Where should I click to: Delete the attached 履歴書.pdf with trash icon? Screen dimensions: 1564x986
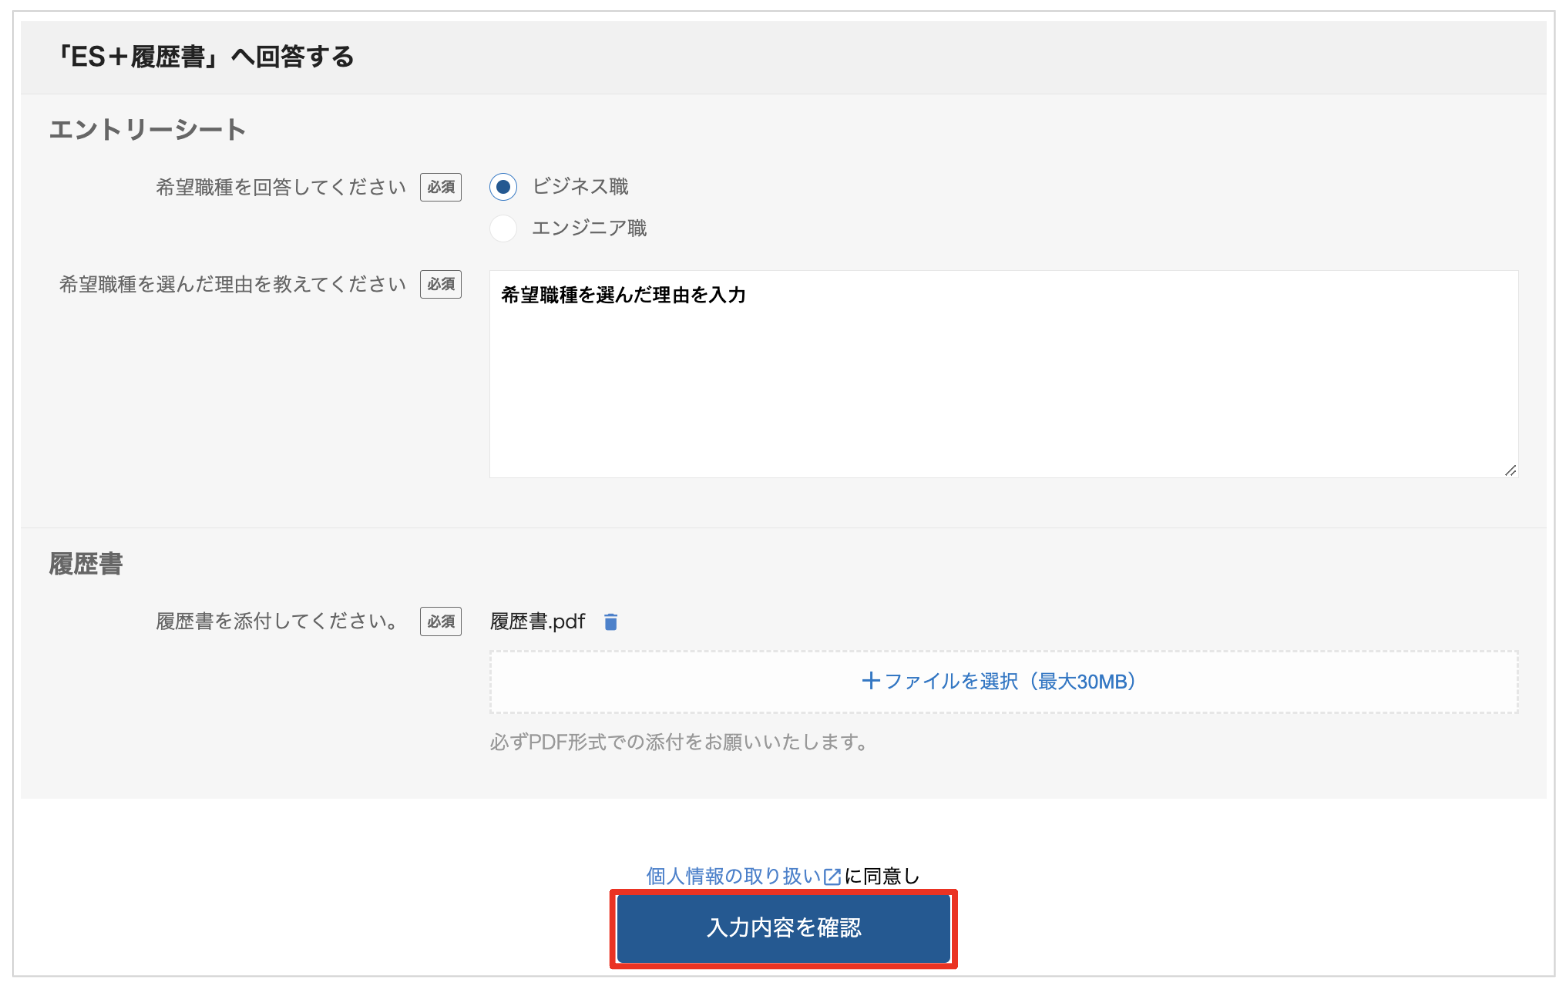[611, 622]
